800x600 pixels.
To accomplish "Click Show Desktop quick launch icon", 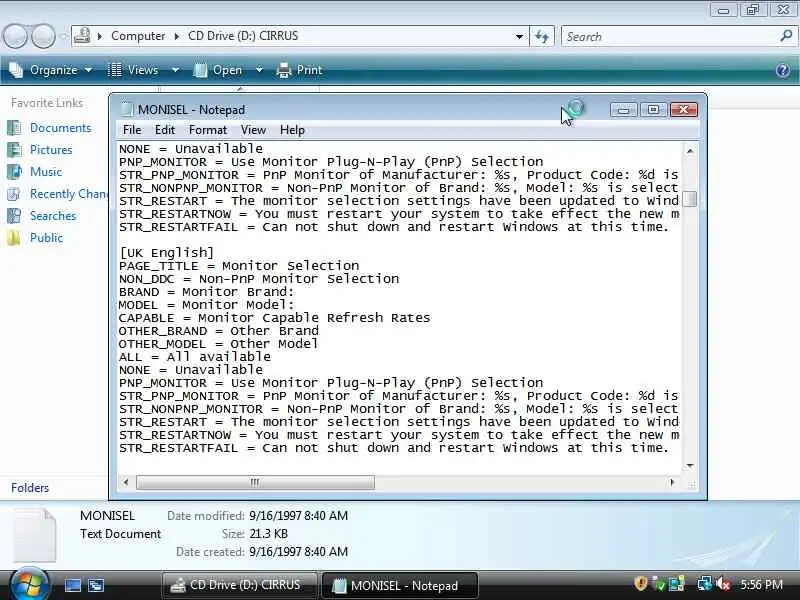I will [x=72, y=585].
